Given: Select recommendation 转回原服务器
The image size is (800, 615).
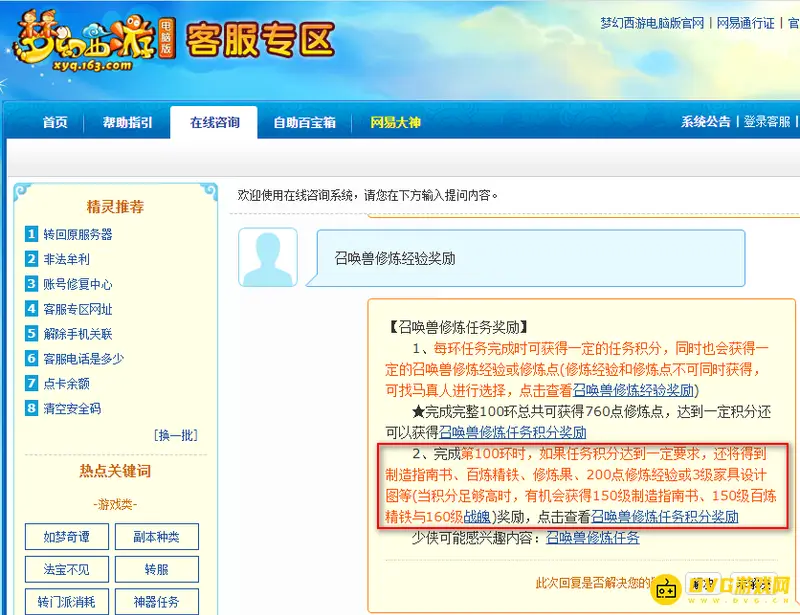Looking at the screenshot, I should coord(78,234).
